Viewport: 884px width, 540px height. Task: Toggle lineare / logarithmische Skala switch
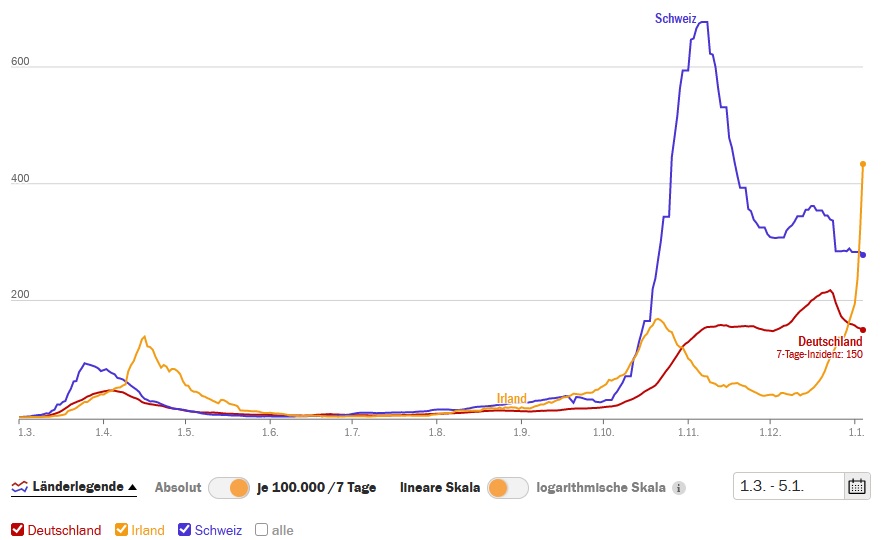(508, 488)
